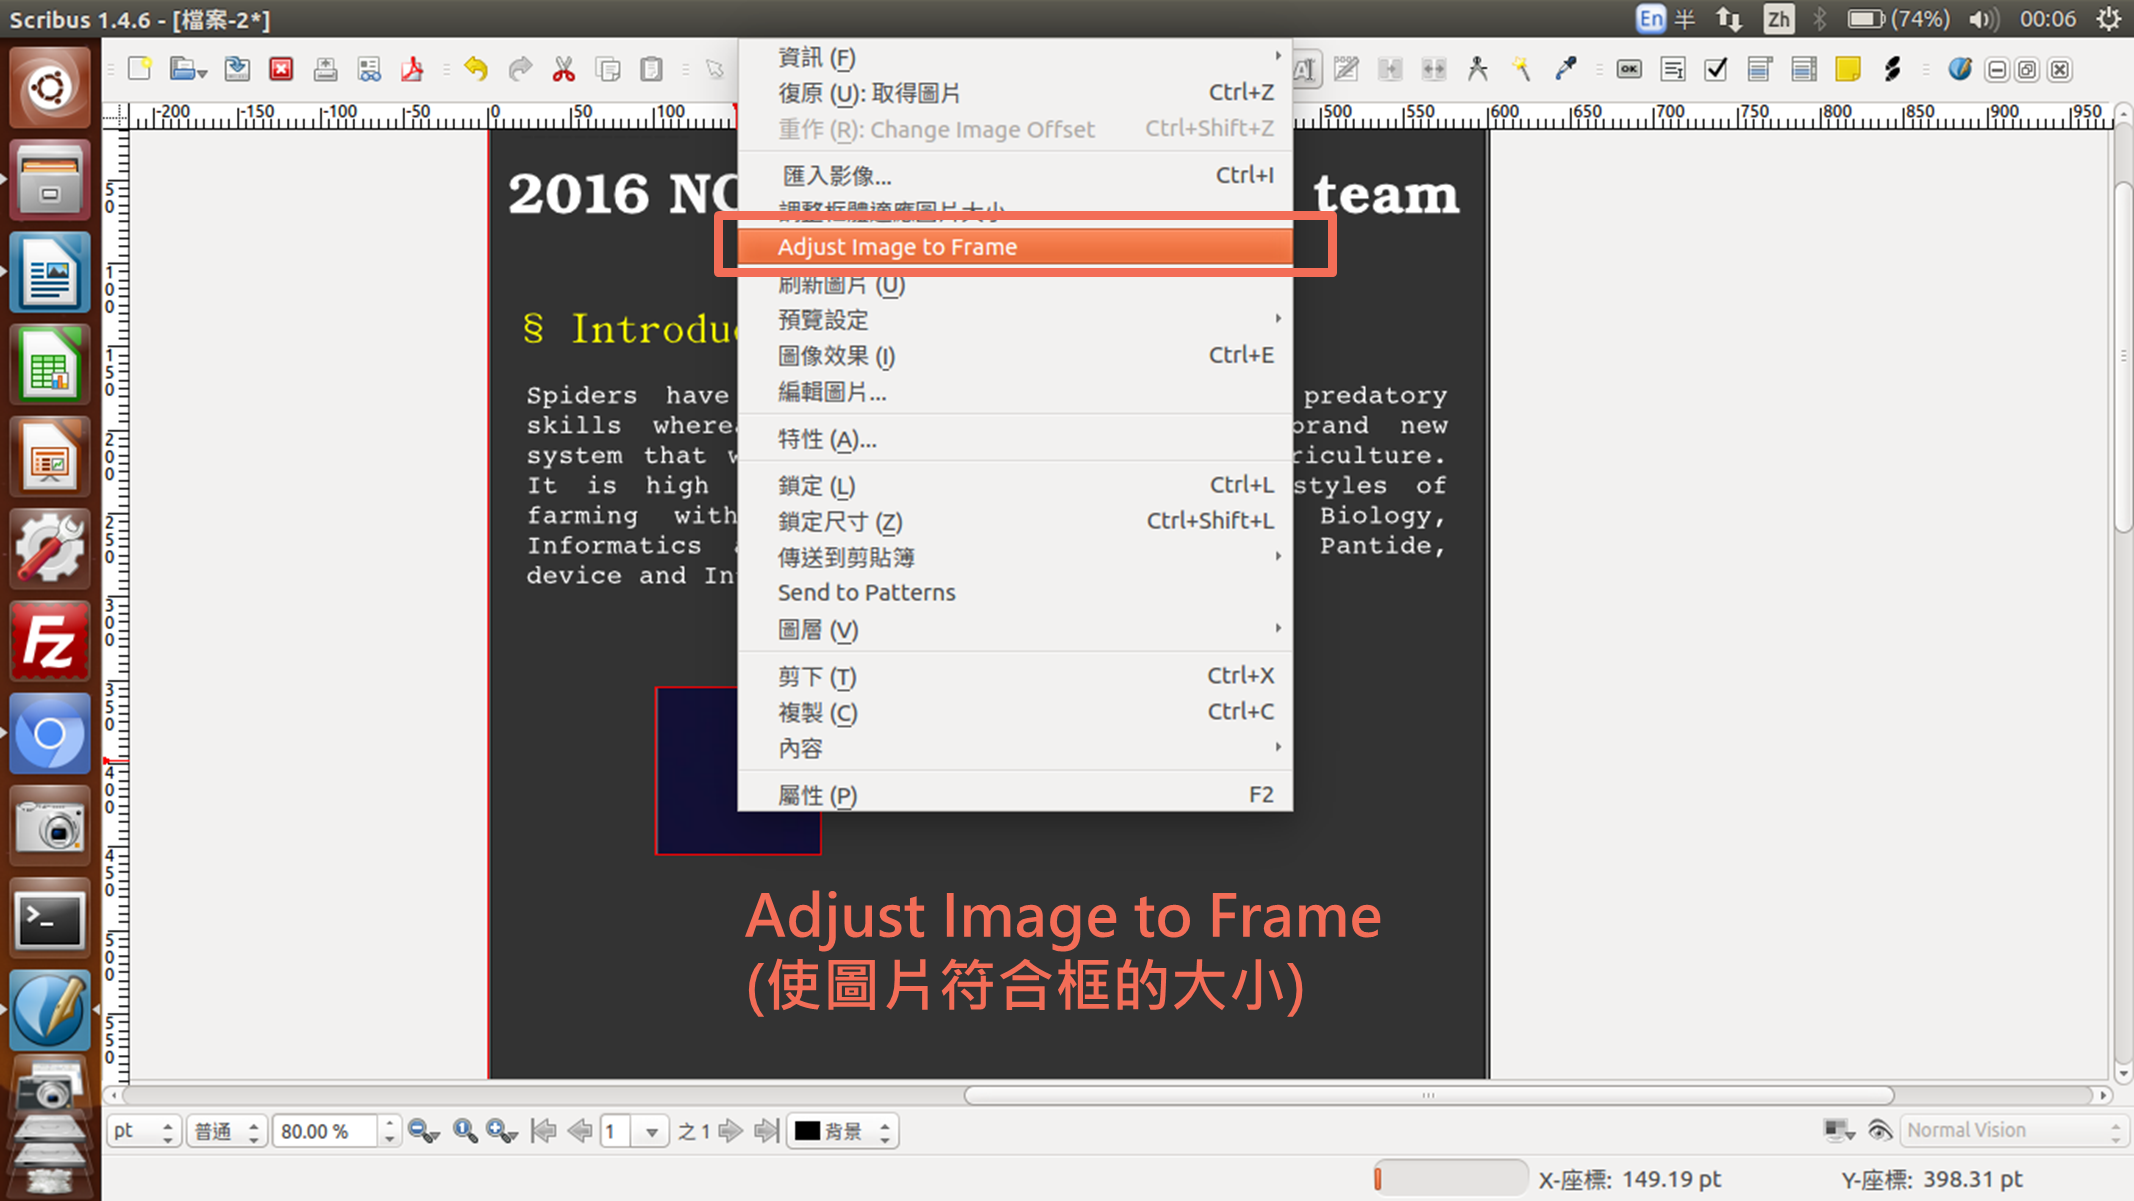The image size is (2134, 1201).
Task: Select 剪下 (T) in the context menu
Action: 1015,676
